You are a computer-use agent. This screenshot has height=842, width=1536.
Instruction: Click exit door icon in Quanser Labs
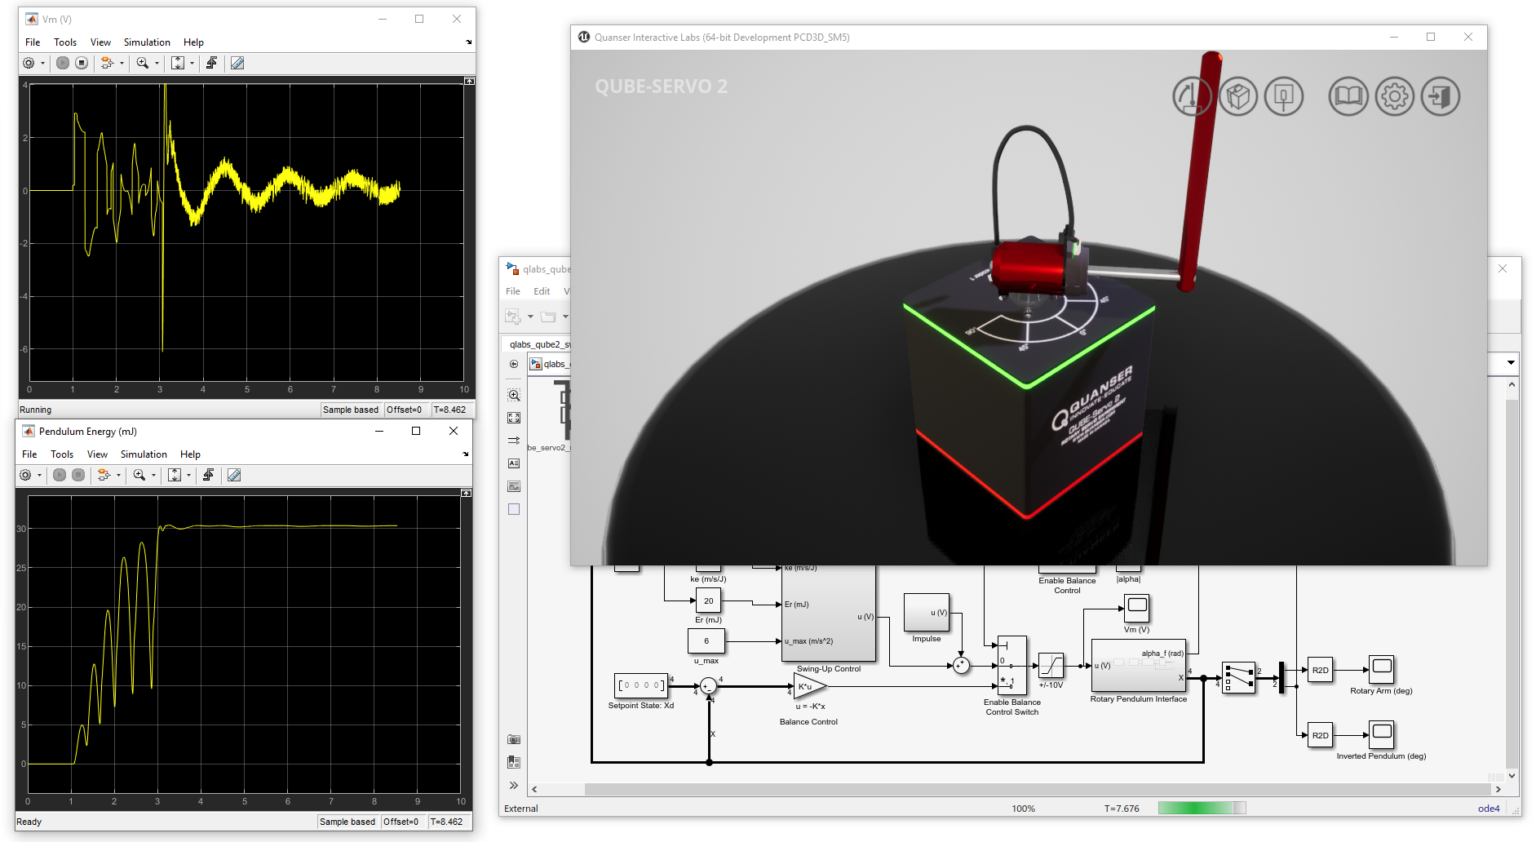point(1441,97)
